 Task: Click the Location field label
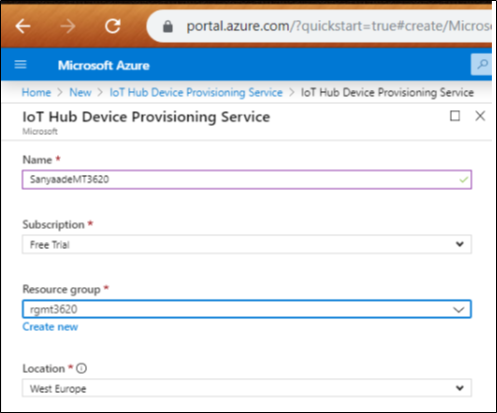44,369
